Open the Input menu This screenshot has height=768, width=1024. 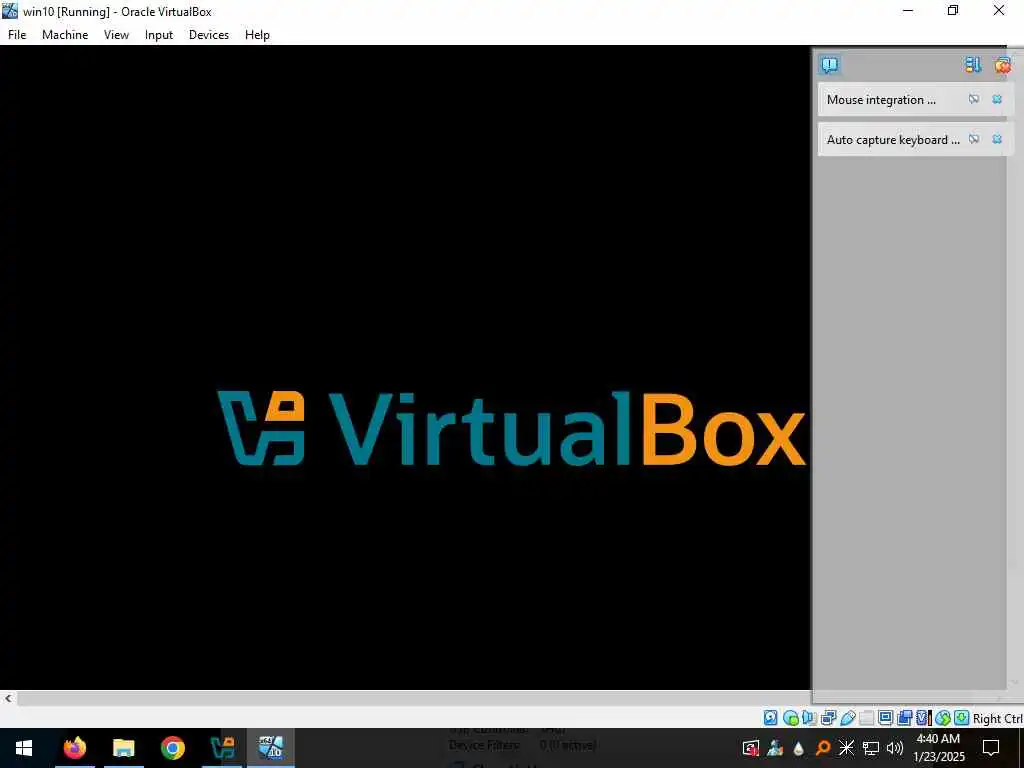159,35
